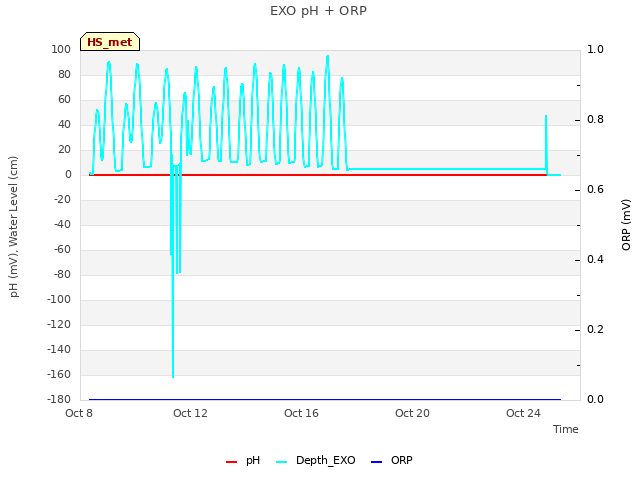Click the cyan Depth_EXO legend swatch

click(282, 462)
